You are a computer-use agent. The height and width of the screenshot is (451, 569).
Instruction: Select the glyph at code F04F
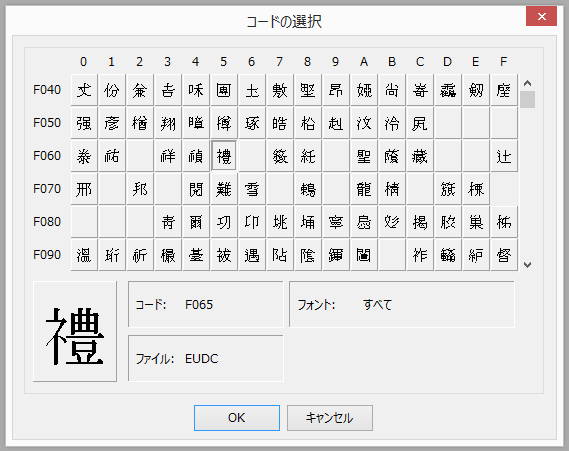click(504, 90)
